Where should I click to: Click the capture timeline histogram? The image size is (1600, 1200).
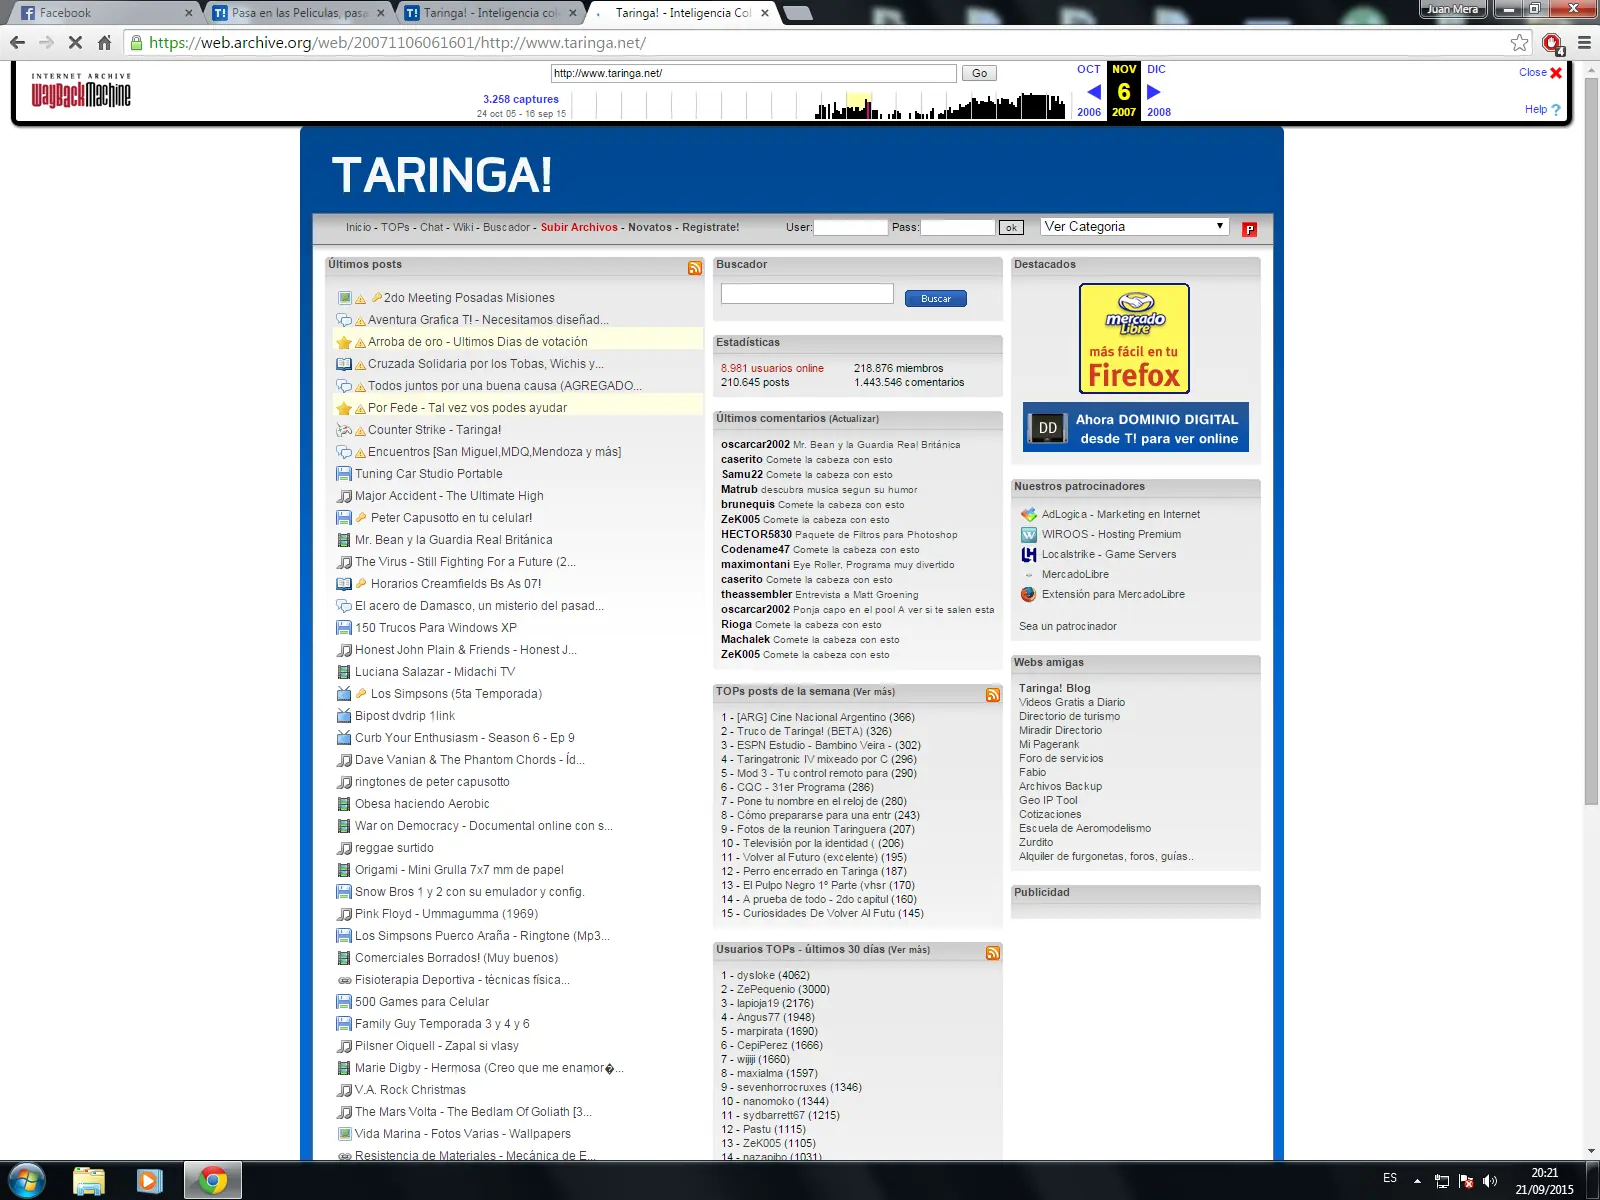click(820, 104)
